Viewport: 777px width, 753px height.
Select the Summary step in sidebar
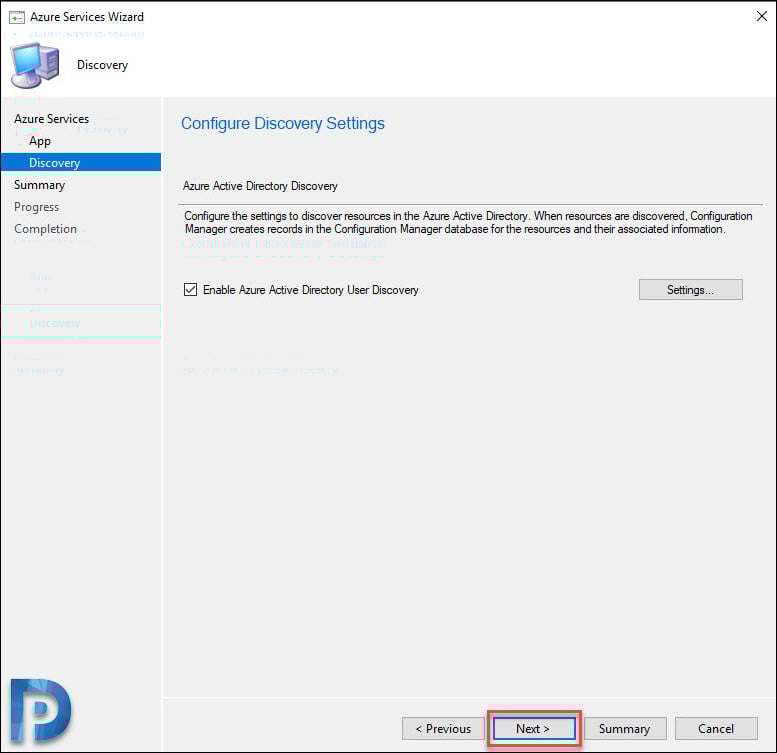click(x=39, y=185)
